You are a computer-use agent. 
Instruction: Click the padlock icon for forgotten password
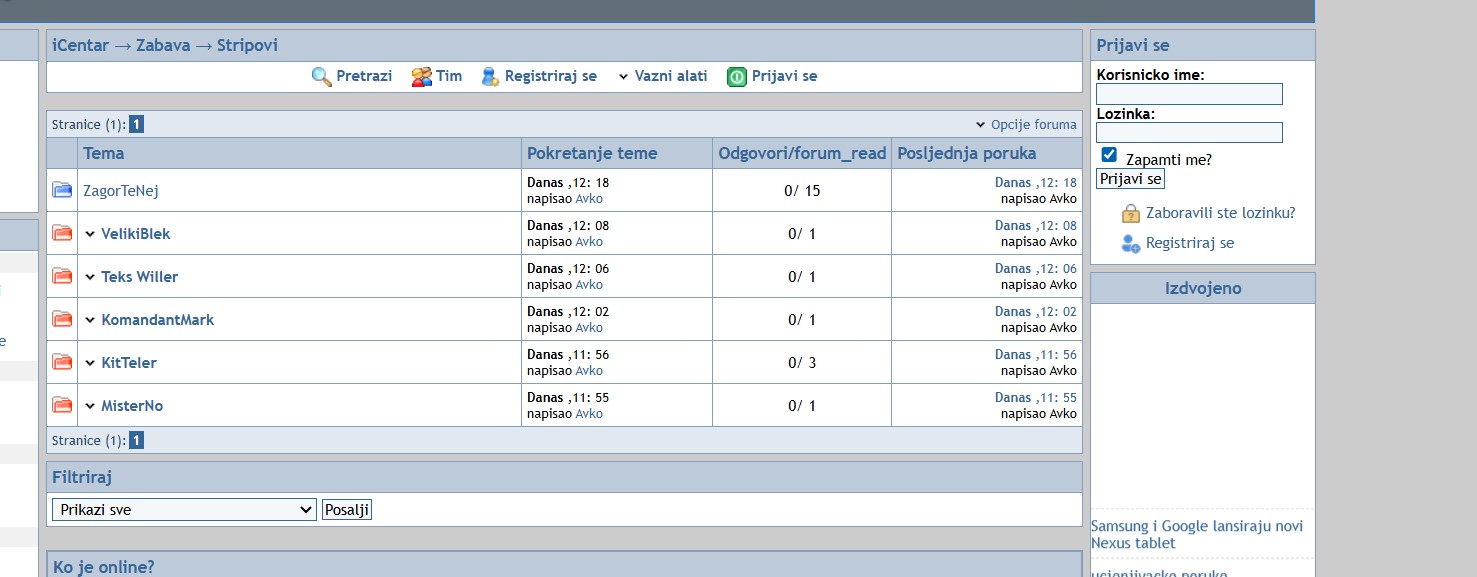(x=1131, y=213)
